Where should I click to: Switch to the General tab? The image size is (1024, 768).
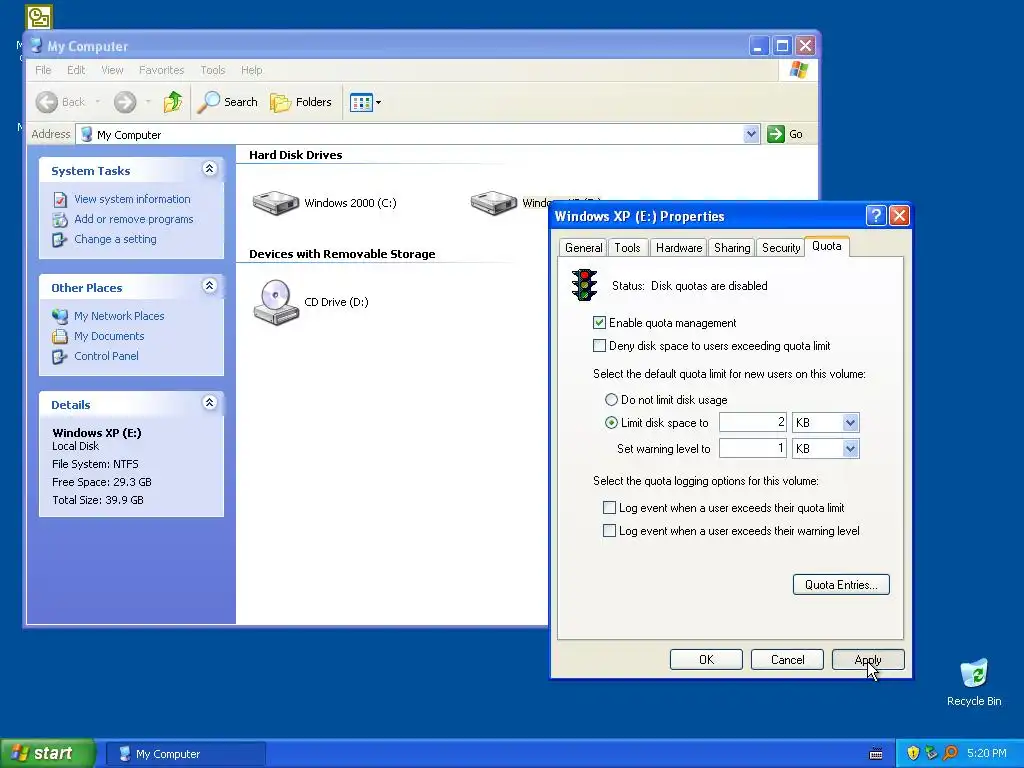[583, 248]
